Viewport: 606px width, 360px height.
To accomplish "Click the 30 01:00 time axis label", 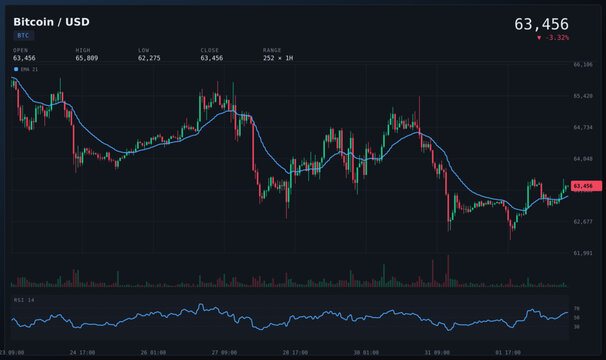I will click(366, 353).
